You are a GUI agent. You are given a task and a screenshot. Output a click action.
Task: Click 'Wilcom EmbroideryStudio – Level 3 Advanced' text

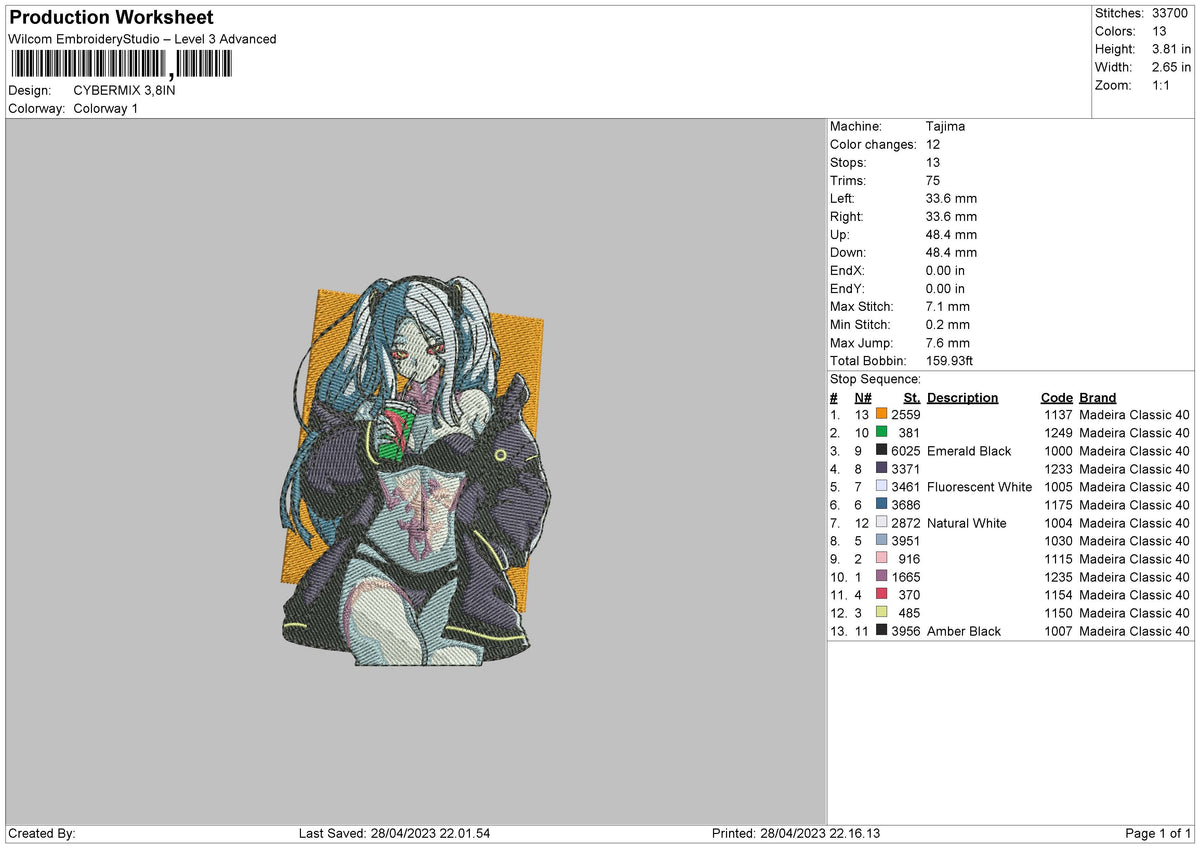(x=142, y=39)
